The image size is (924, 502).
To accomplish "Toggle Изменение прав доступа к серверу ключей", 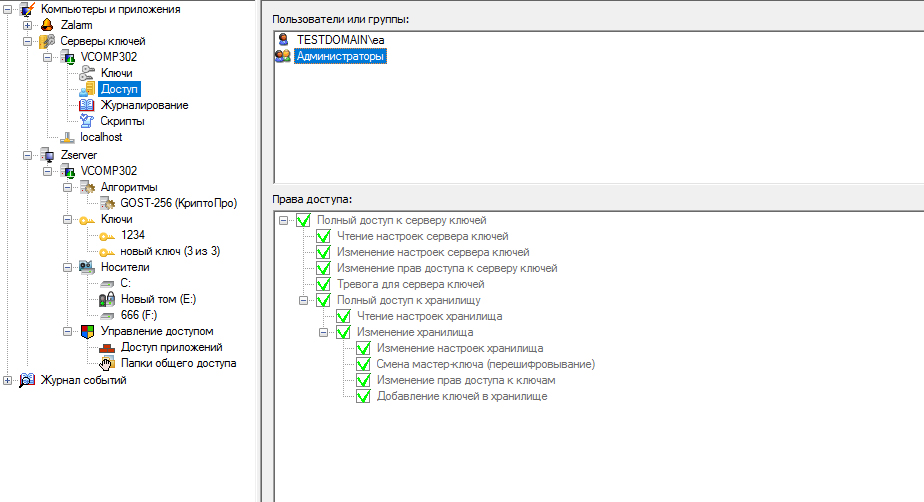I will point(324,268).
